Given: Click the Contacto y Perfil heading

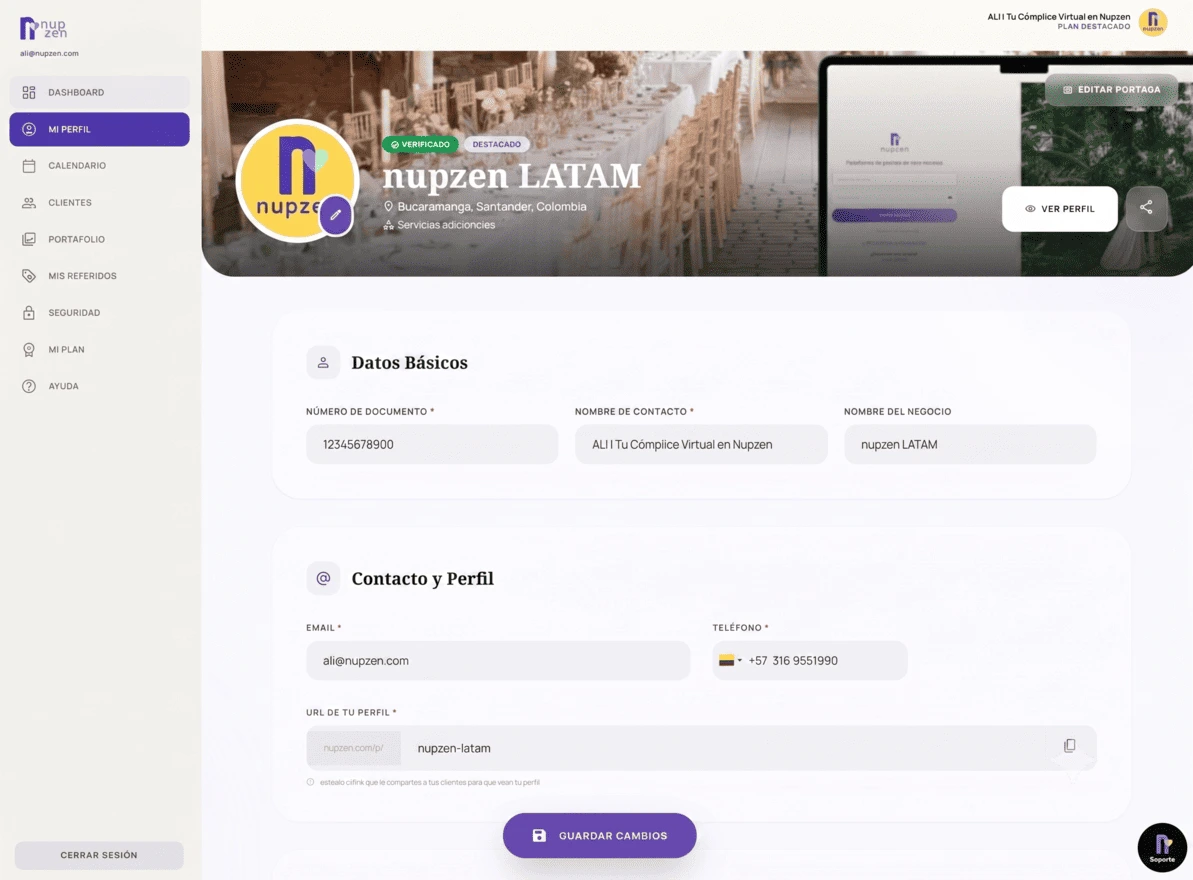Looking at the screenshot, I should [x=422, y=579].
